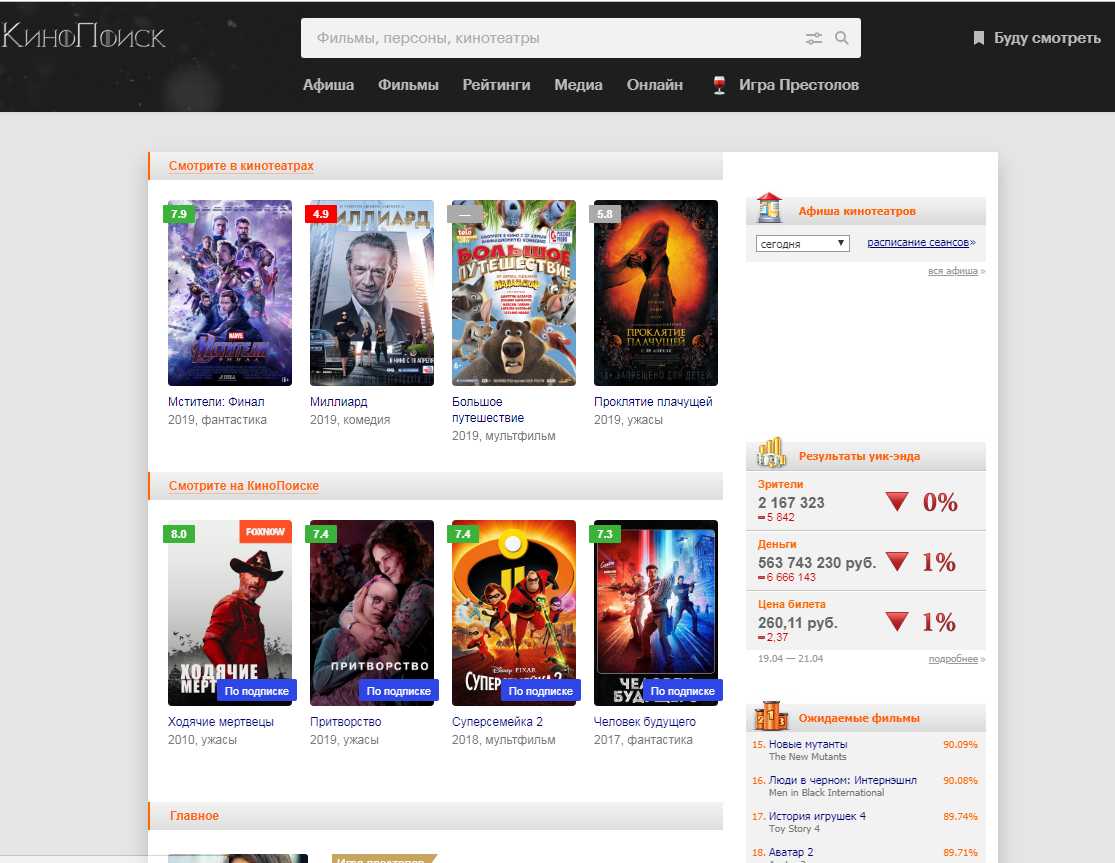Open Аватар 2 in expected films
This screenshot has width=1115, height=863.
(791, 852)
